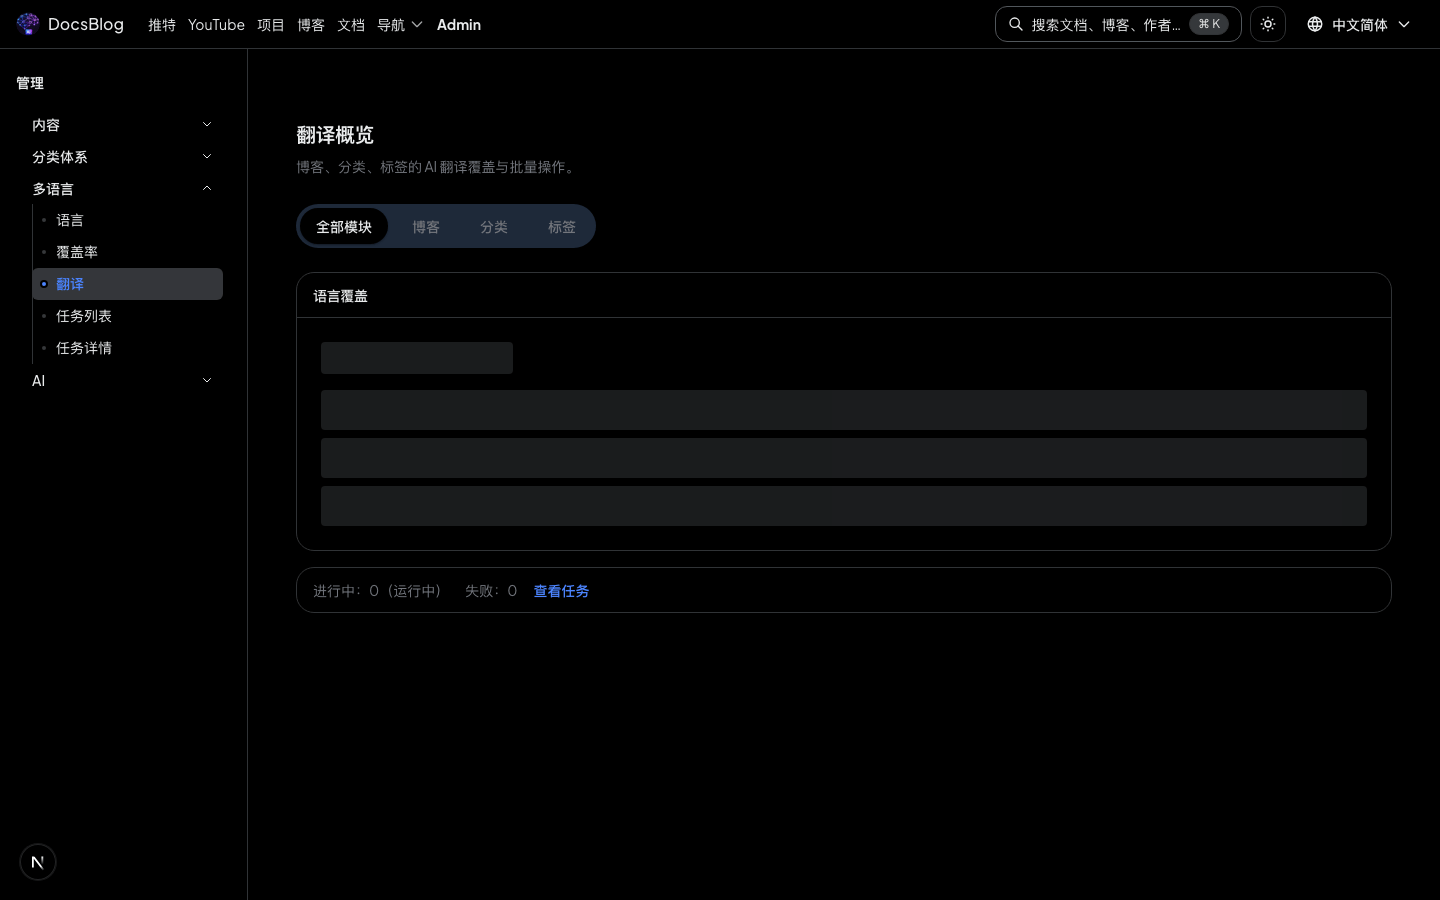This screenshot has height=900, width=1440.
Task: Expand the 导航 dropdown menu
Action: click(x=400, y=25)
